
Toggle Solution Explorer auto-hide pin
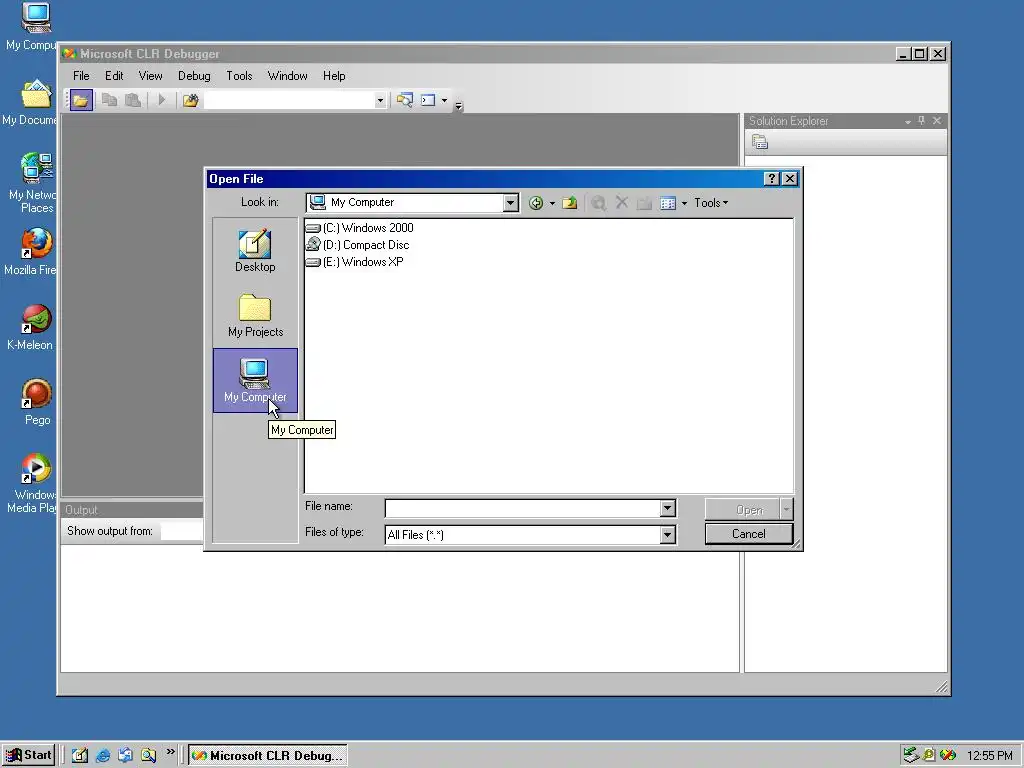click(921, 121)
